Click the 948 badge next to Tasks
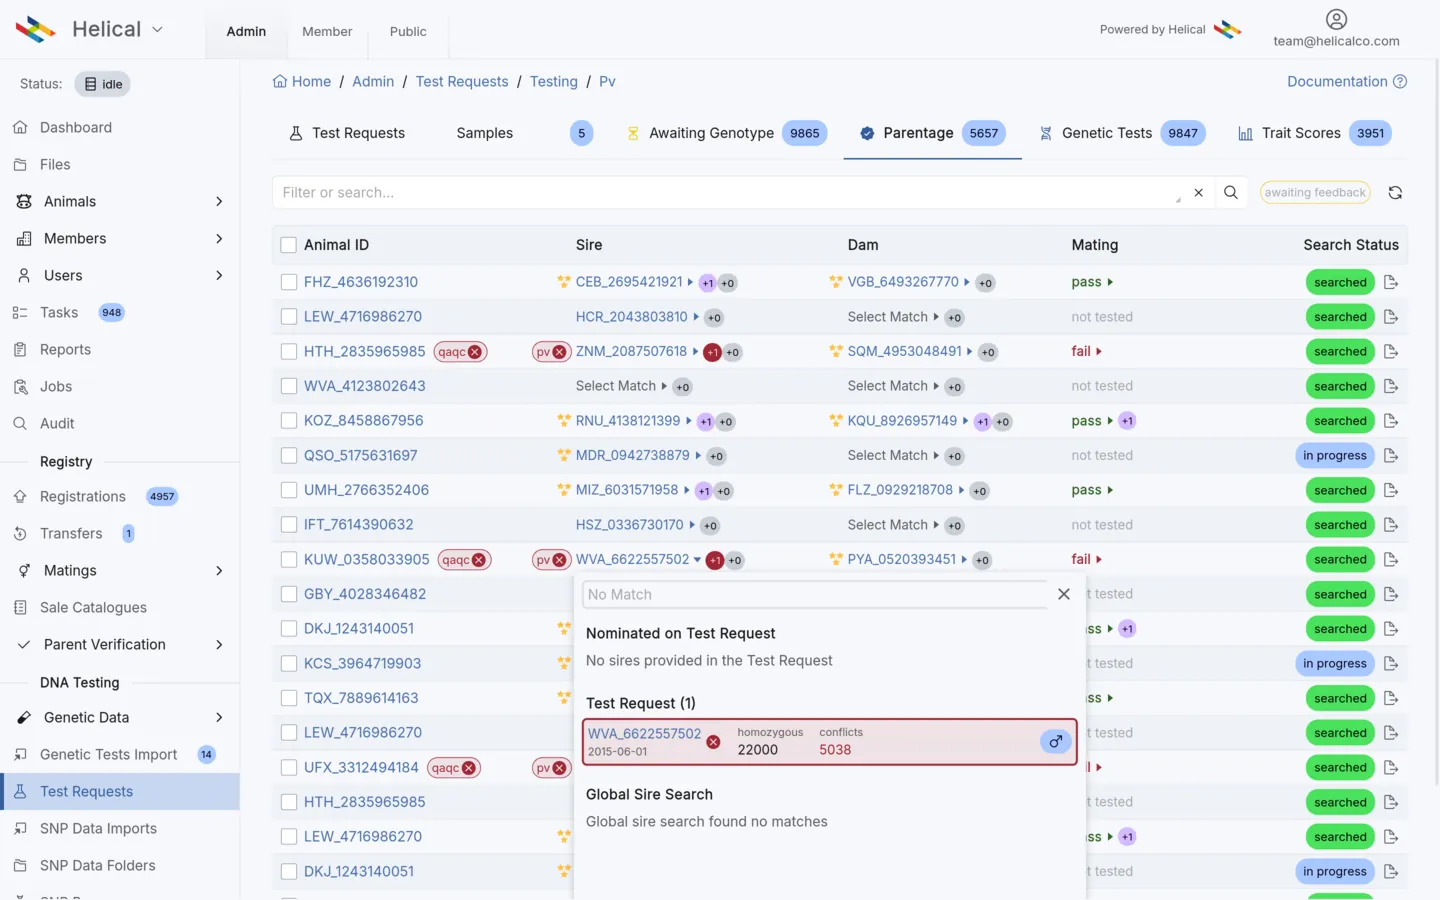Image resolution: width=1440 pixels, height=900 pixels. click(x=111, y=312)
